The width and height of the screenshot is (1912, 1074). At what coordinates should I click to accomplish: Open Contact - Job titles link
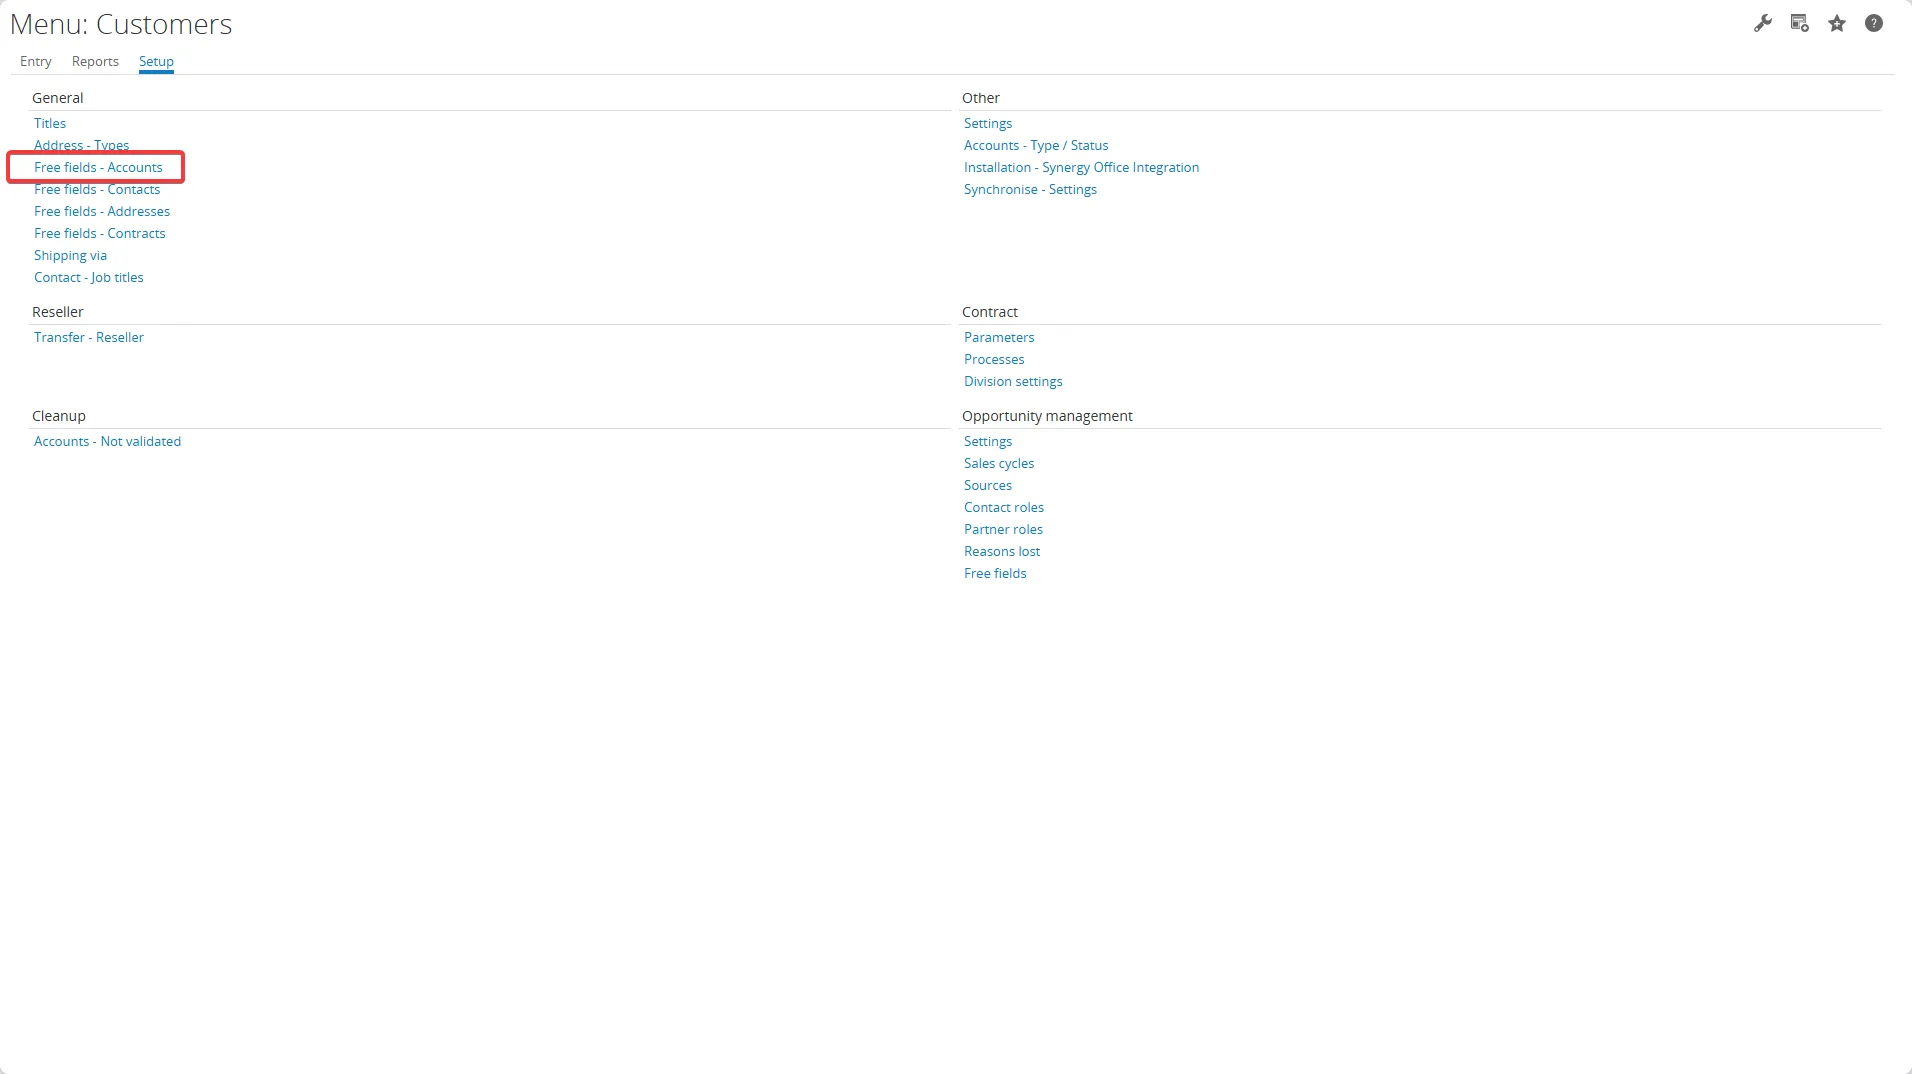pos(89,277)
